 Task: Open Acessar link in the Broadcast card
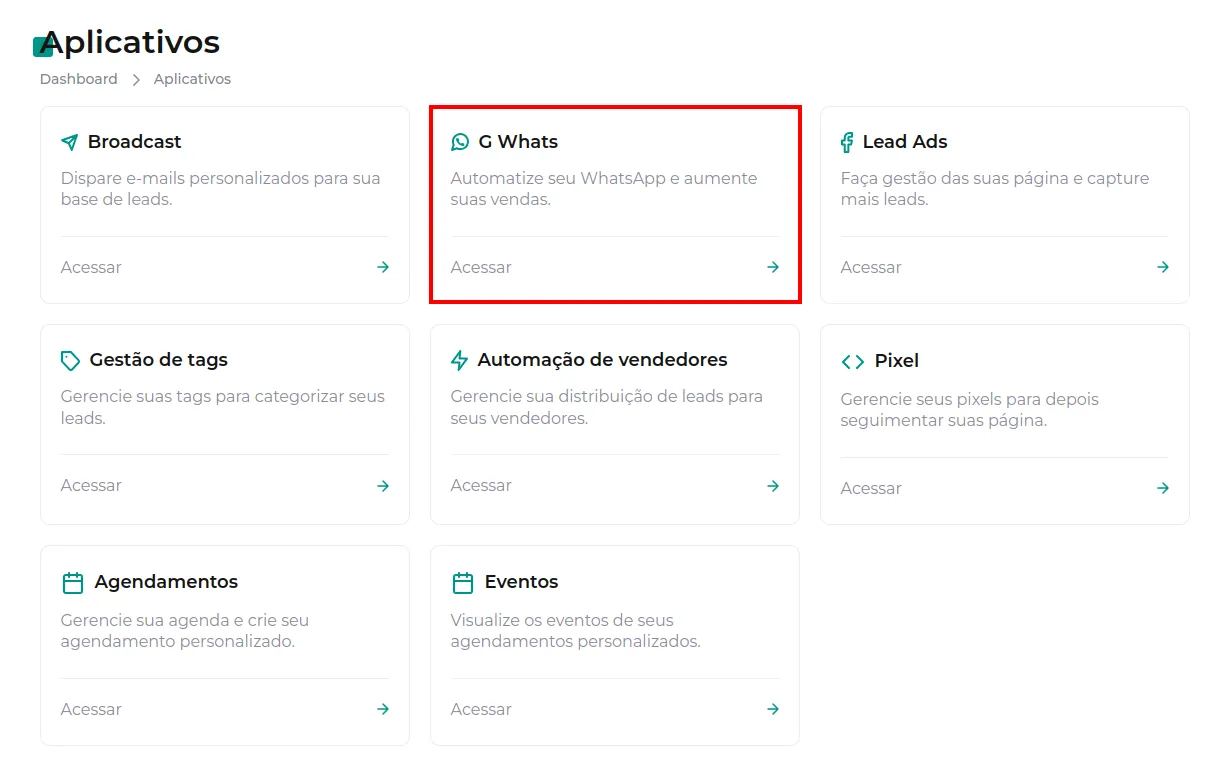tap(91, 267)
